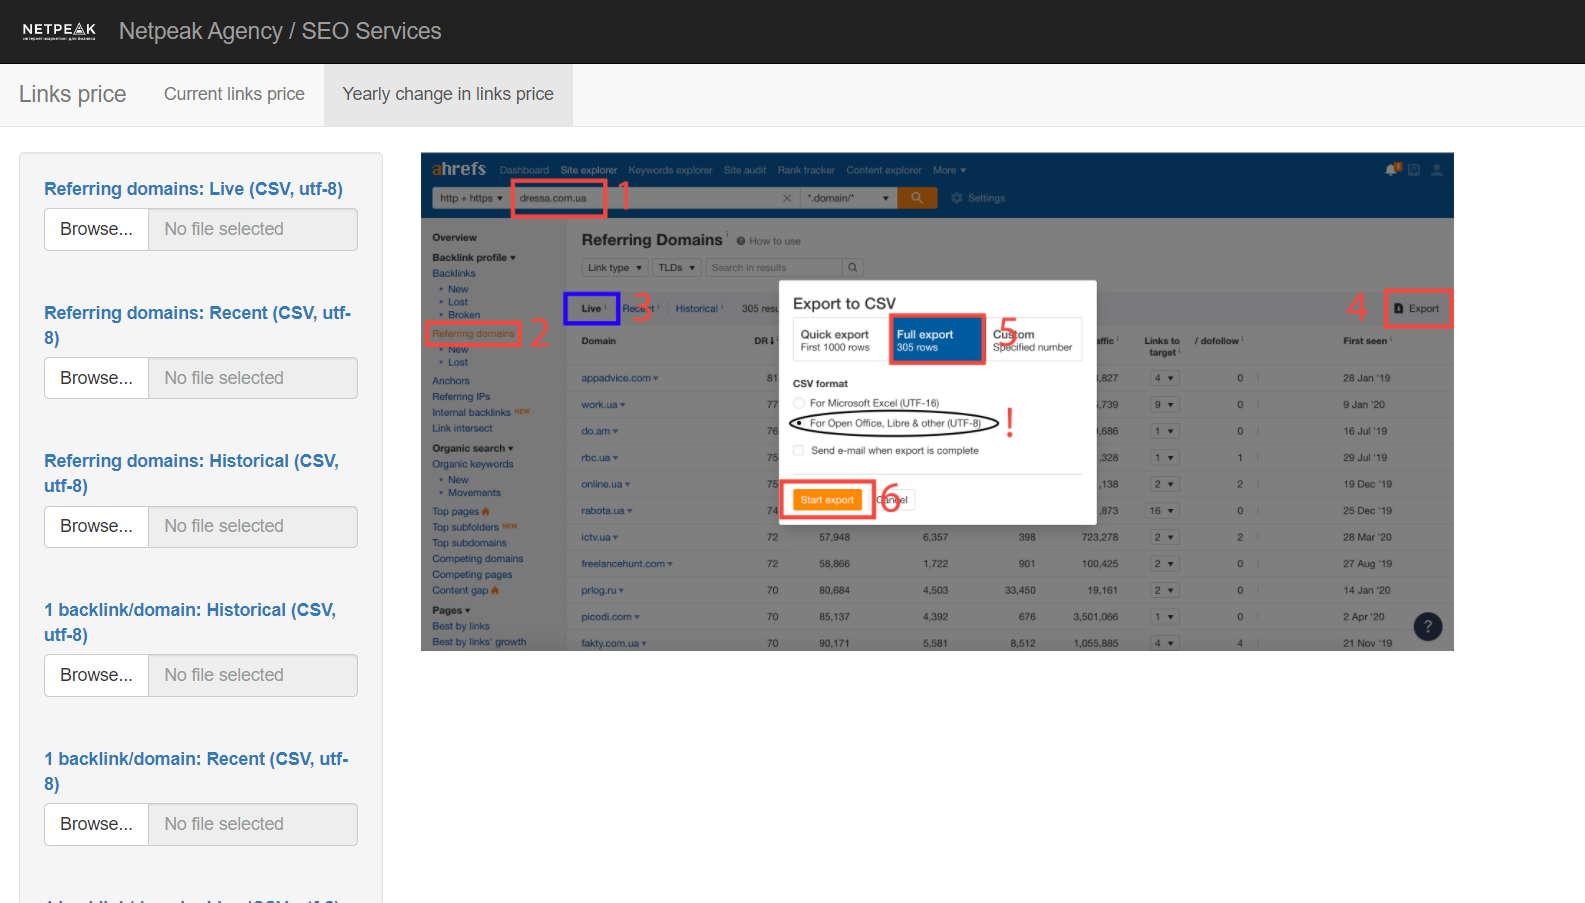Open the user profile icon in the ahrefs header
Image resolution: width=1585 pixels, height=903 pixels.
1437,170
